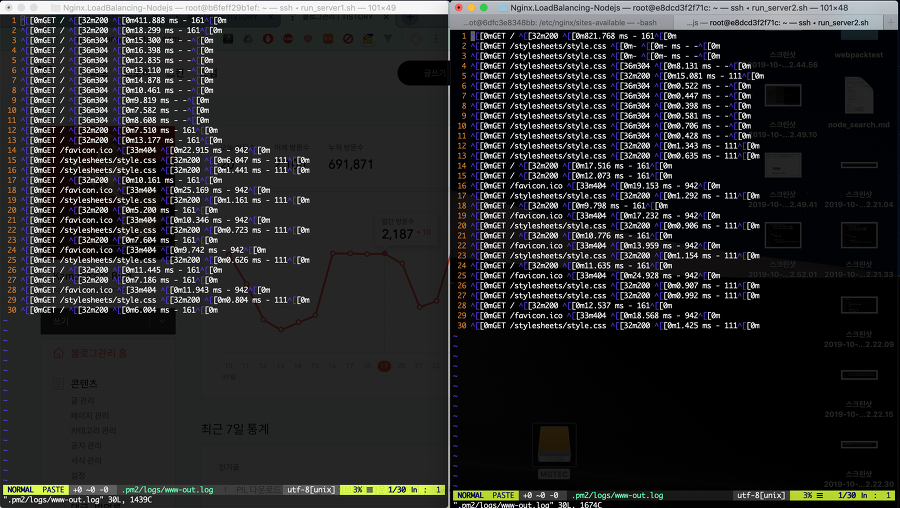Click the favicon.ico line with 19.153 ms
The width and height of the screenshot is (900, 508).
595,185
